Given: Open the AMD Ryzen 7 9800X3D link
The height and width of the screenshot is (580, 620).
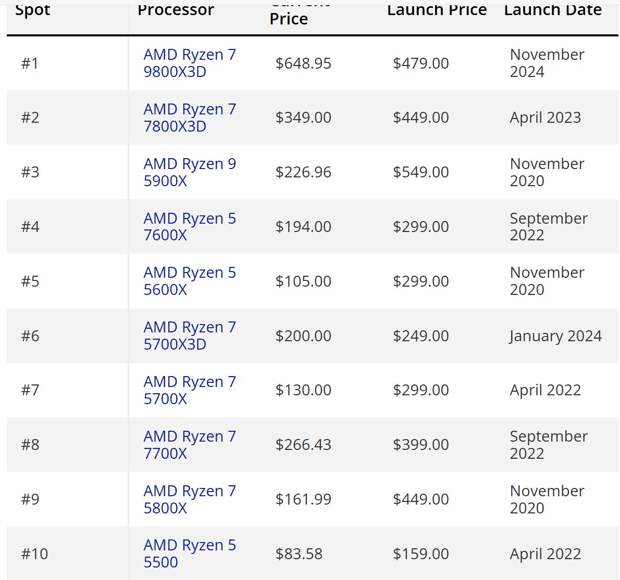Looking at the screenshot, I should (x=189, y=63).
